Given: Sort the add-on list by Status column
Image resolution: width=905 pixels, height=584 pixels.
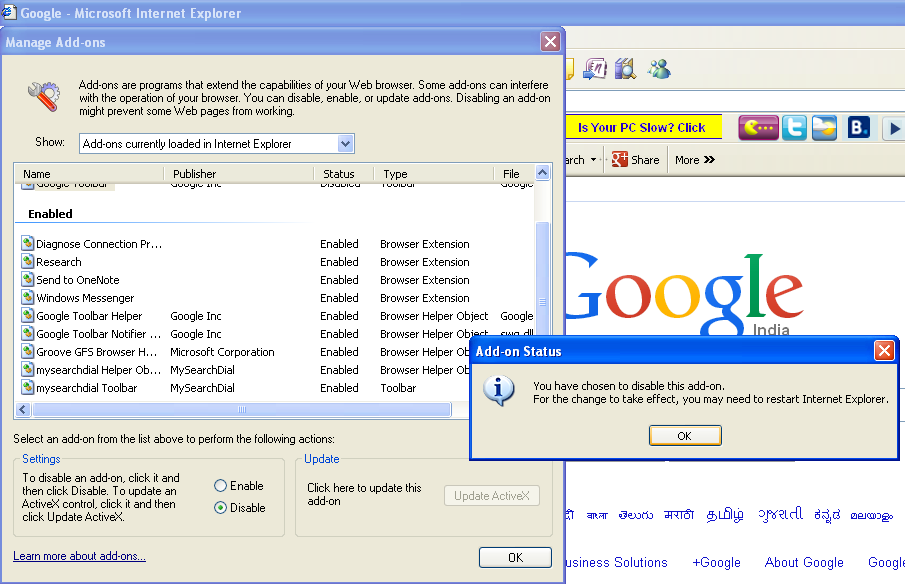Looking at the screenshot, I should [x=342, y=174].
